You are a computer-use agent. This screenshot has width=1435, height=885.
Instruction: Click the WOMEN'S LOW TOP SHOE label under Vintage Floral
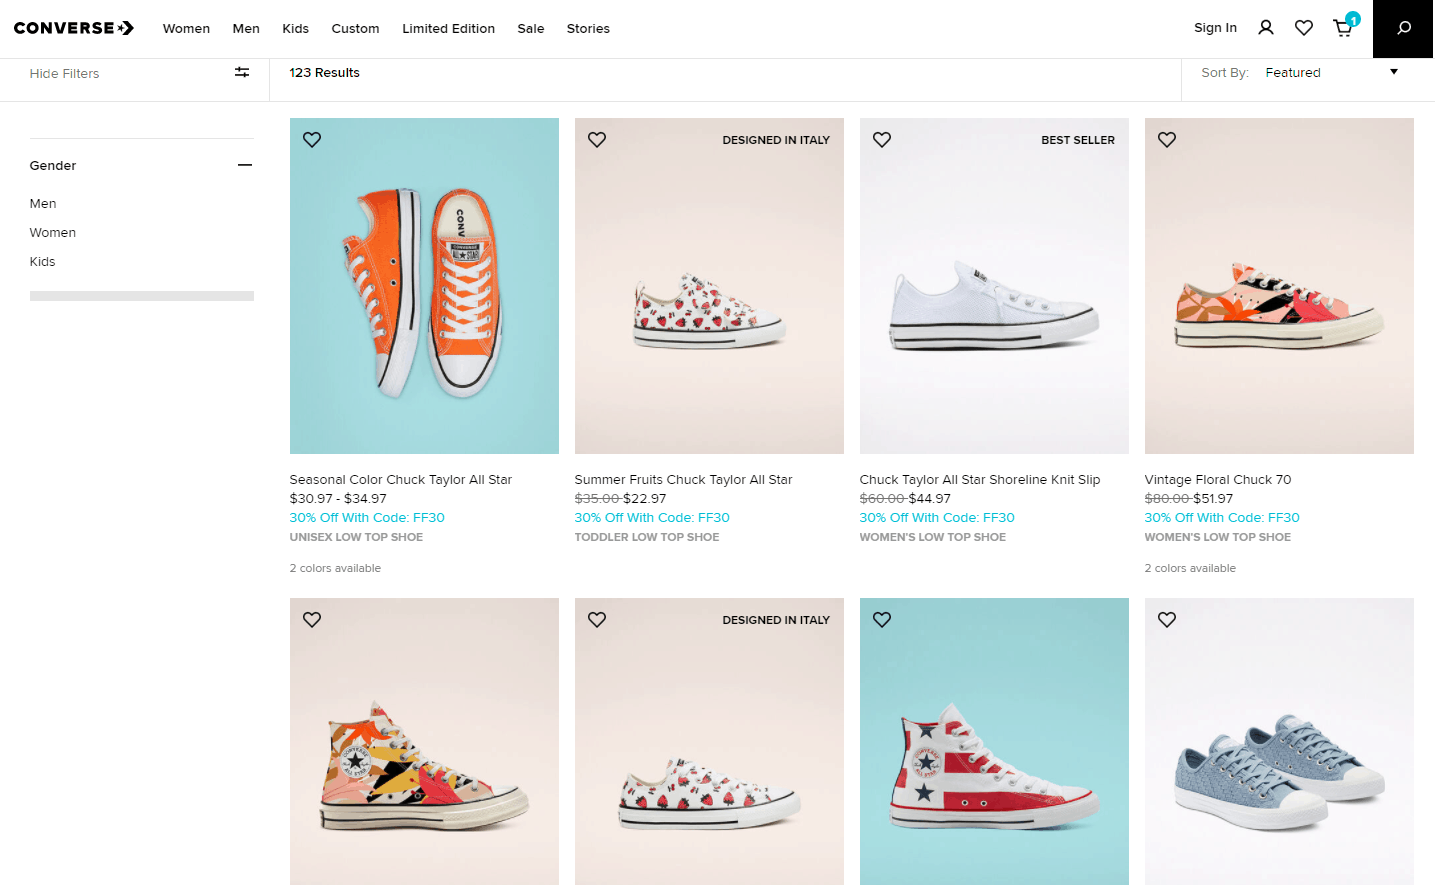[x=1218, y=537]
